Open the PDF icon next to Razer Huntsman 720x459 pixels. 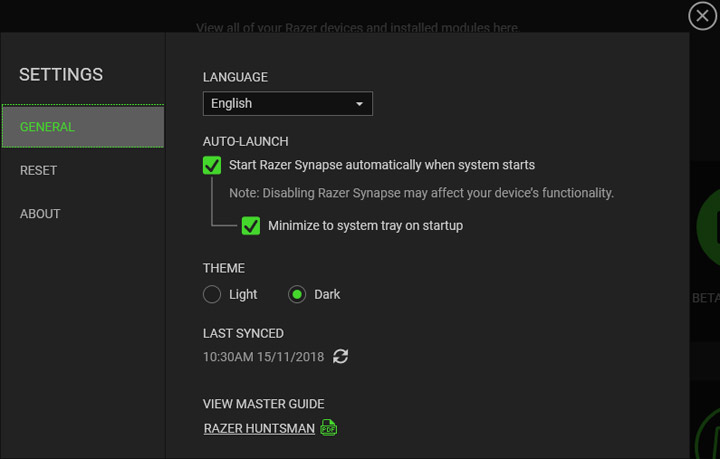(328, 428)
